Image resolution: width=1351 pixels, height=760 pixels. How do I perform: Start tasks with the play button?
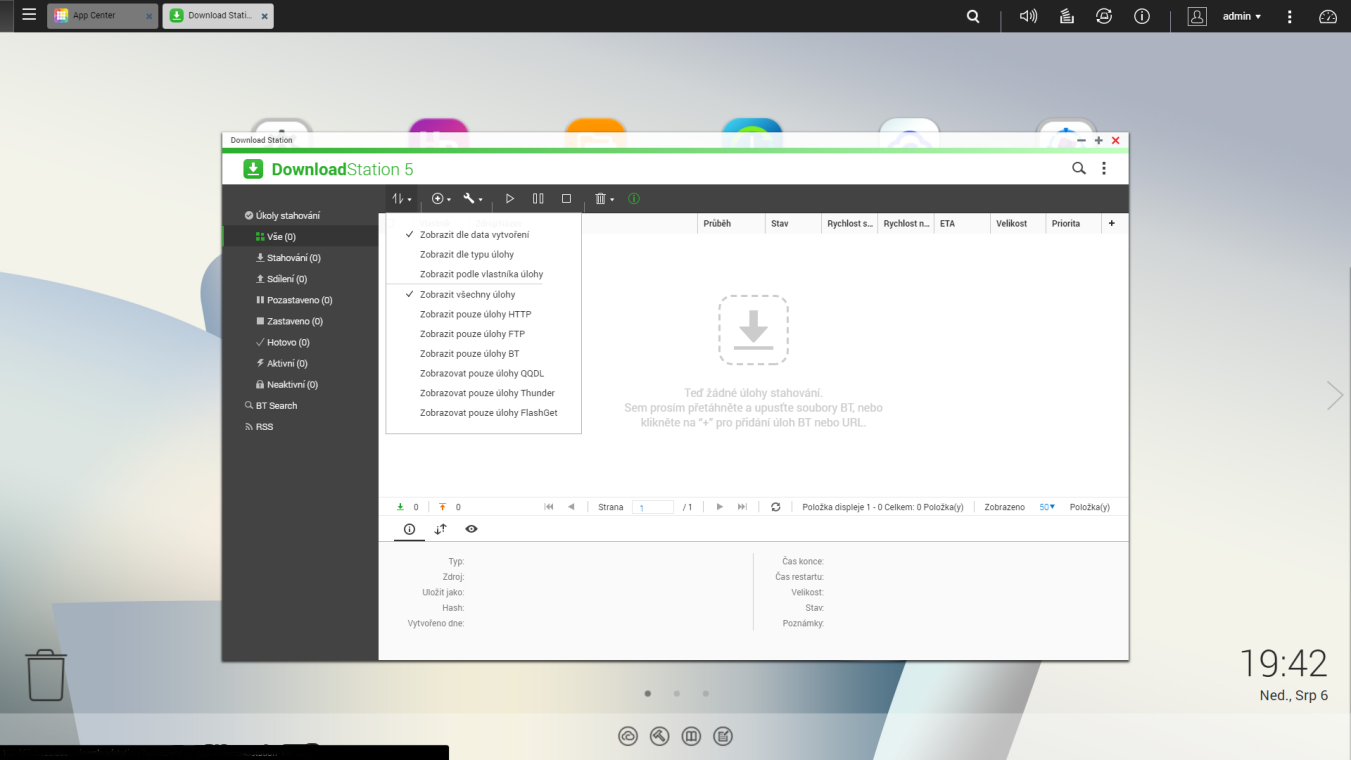[510, 199]
